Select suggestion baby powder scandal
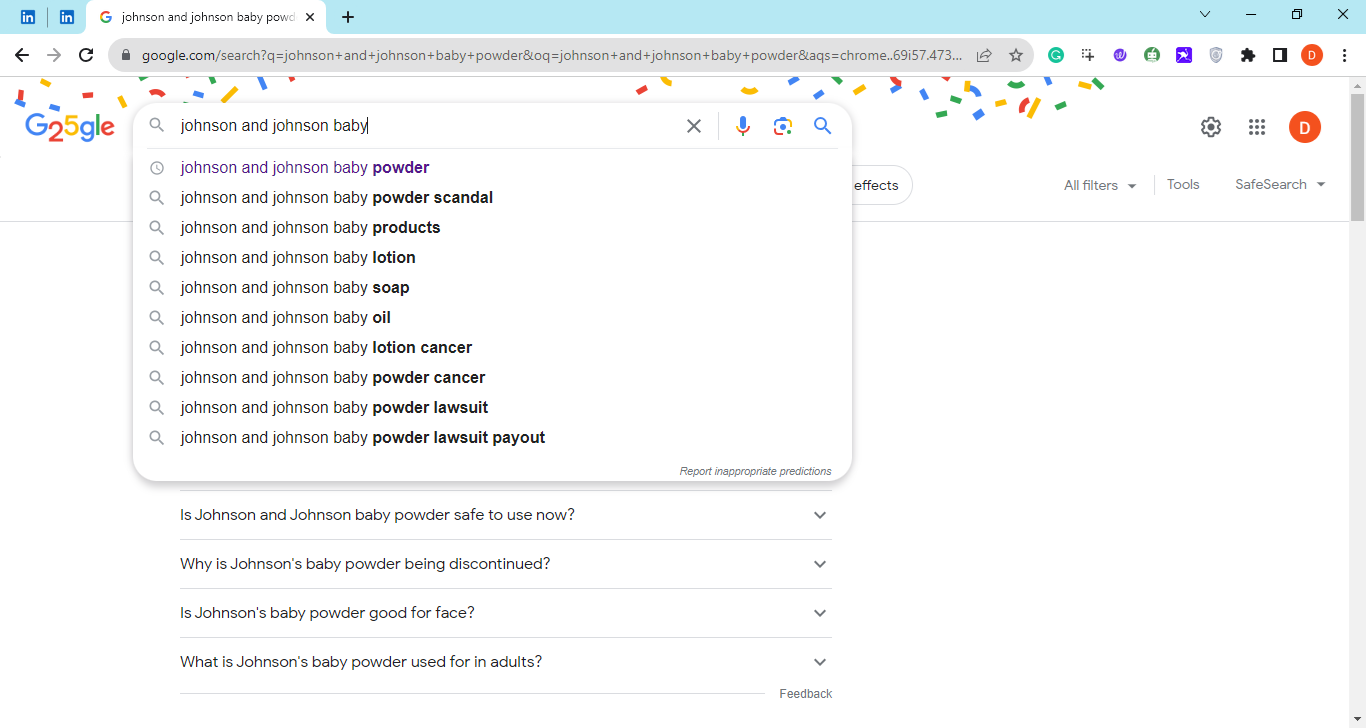1366x728 pixels. 492,198
